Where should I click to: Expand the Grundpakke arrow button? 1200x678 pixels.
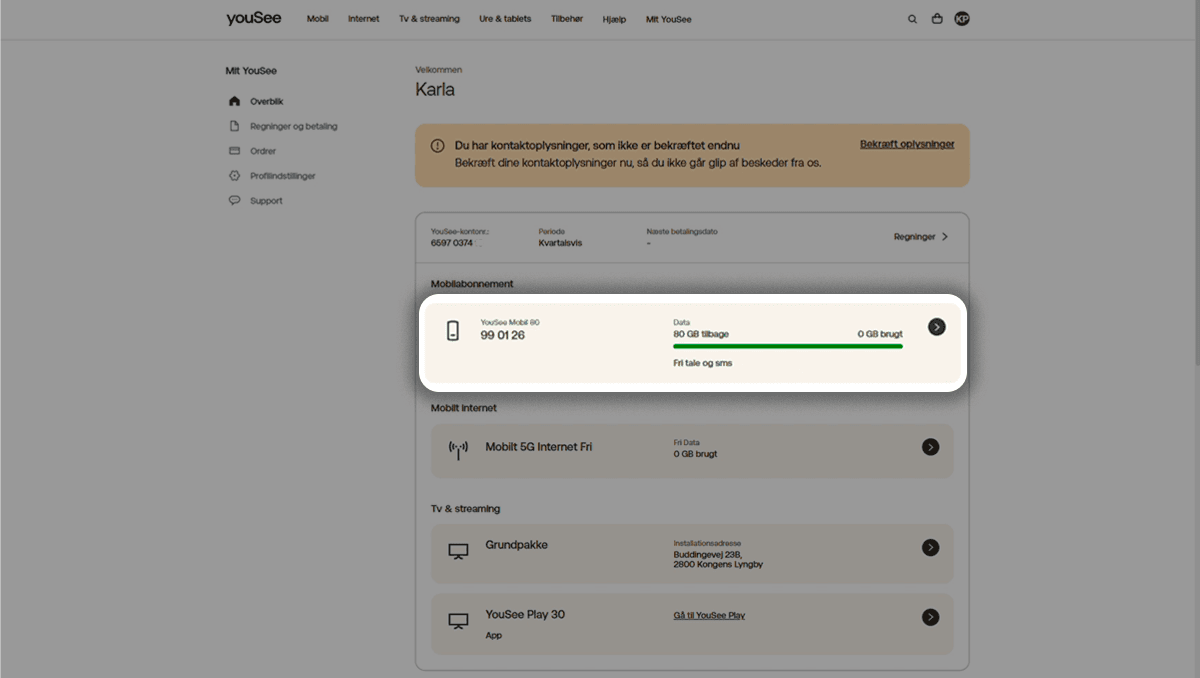[930, 547]
